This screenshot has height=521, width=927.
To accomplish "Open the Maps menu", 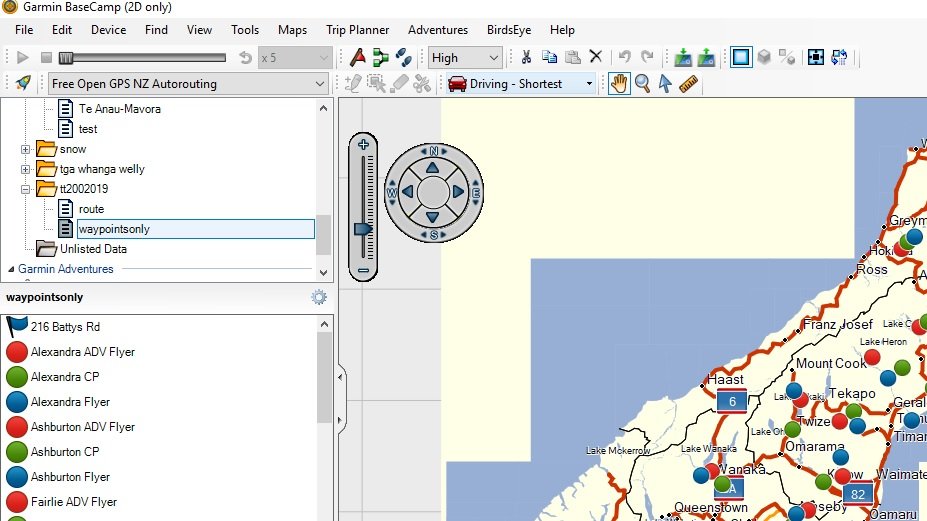I will pos(292,30).
